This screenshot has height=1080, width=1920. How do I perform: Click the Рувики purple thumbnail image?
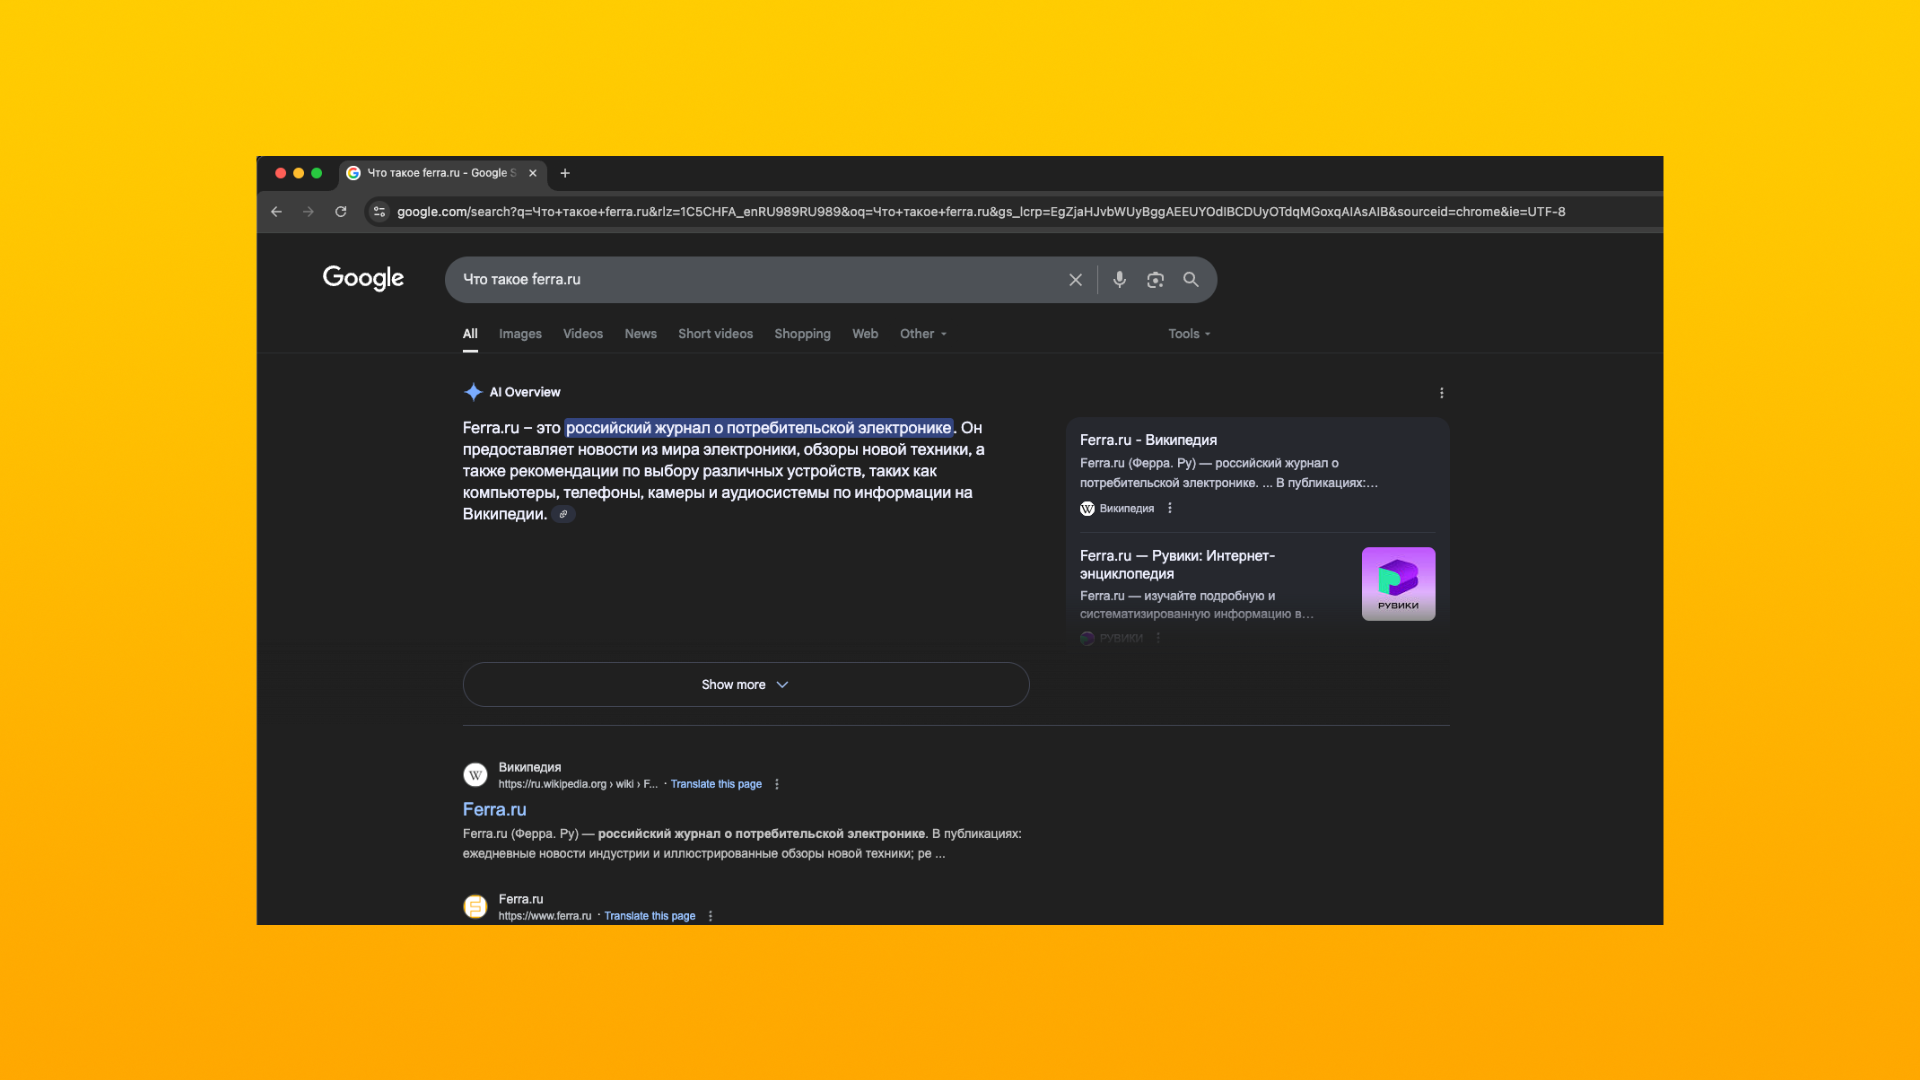click(1398, 584)
